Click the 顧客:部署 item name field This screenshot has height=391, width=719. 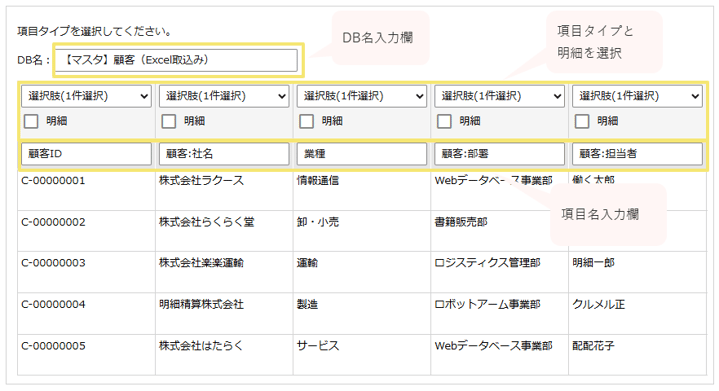pyautogui.click(x=499, y=154)
